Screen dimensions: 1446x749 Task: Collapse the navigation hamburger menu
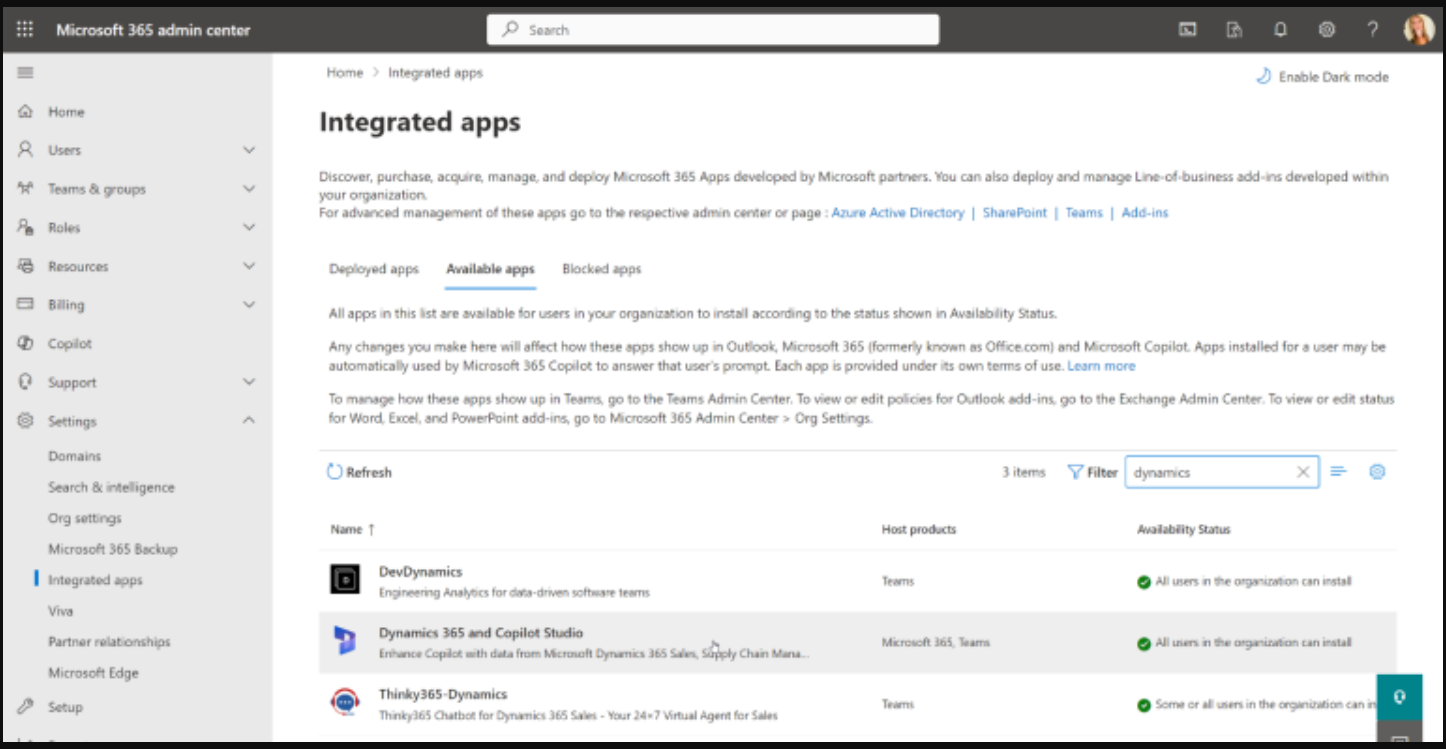tap(26, 72)
